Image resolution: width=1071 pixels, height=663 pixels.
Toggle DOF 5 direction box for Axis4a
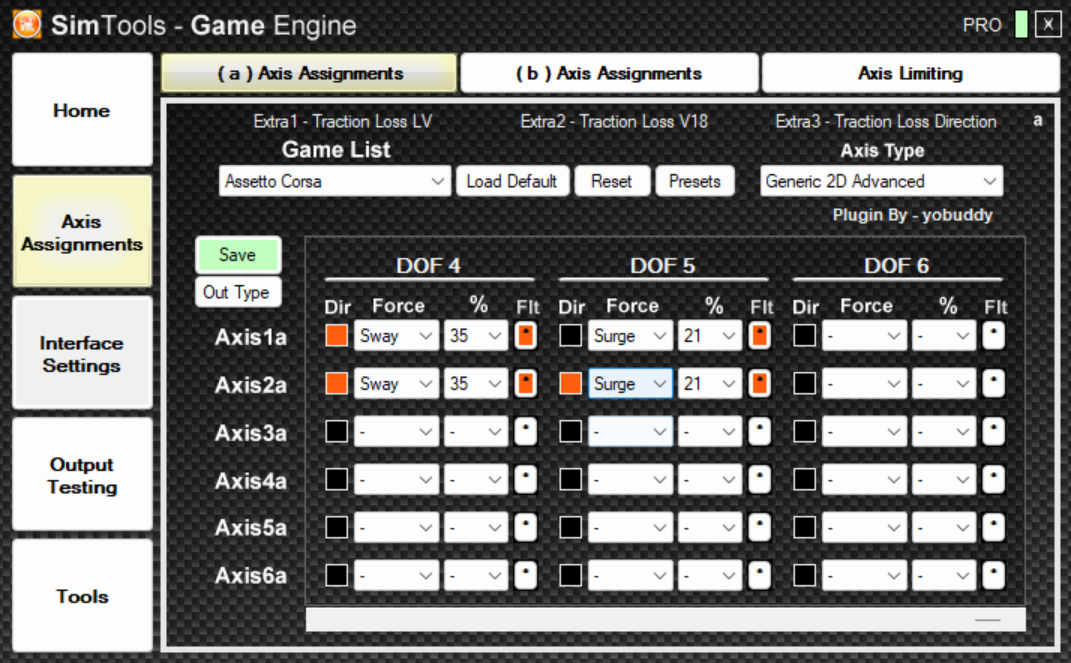click(570, 479)
